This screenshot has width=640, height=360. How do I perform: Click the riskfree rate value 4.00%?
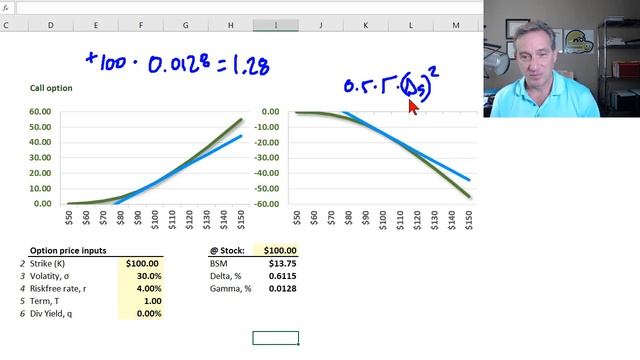click(141, 289)
